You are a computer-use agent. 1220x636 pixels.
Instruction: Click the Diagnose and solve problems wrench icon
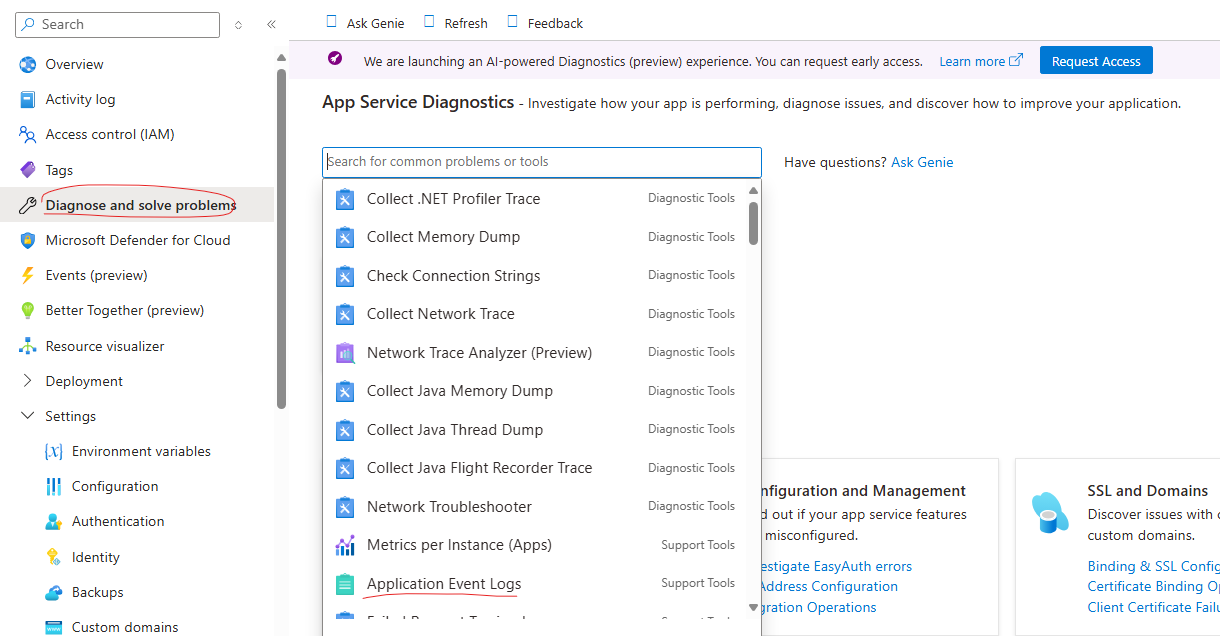point(28,206)
